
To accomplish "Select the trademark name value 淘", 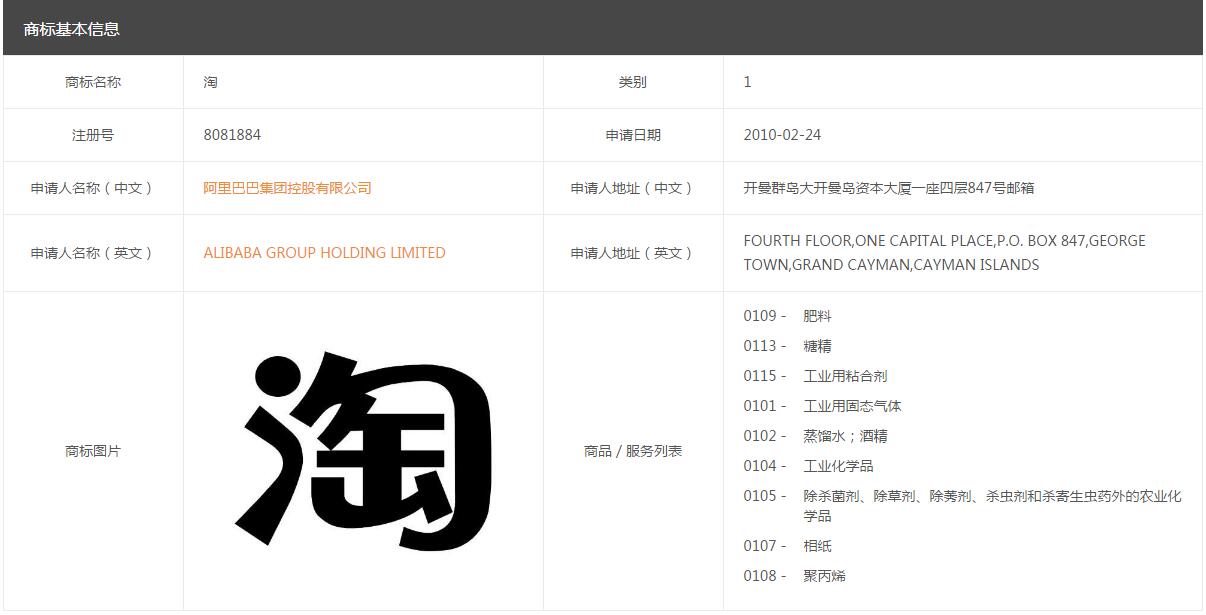I will point(210,82).
